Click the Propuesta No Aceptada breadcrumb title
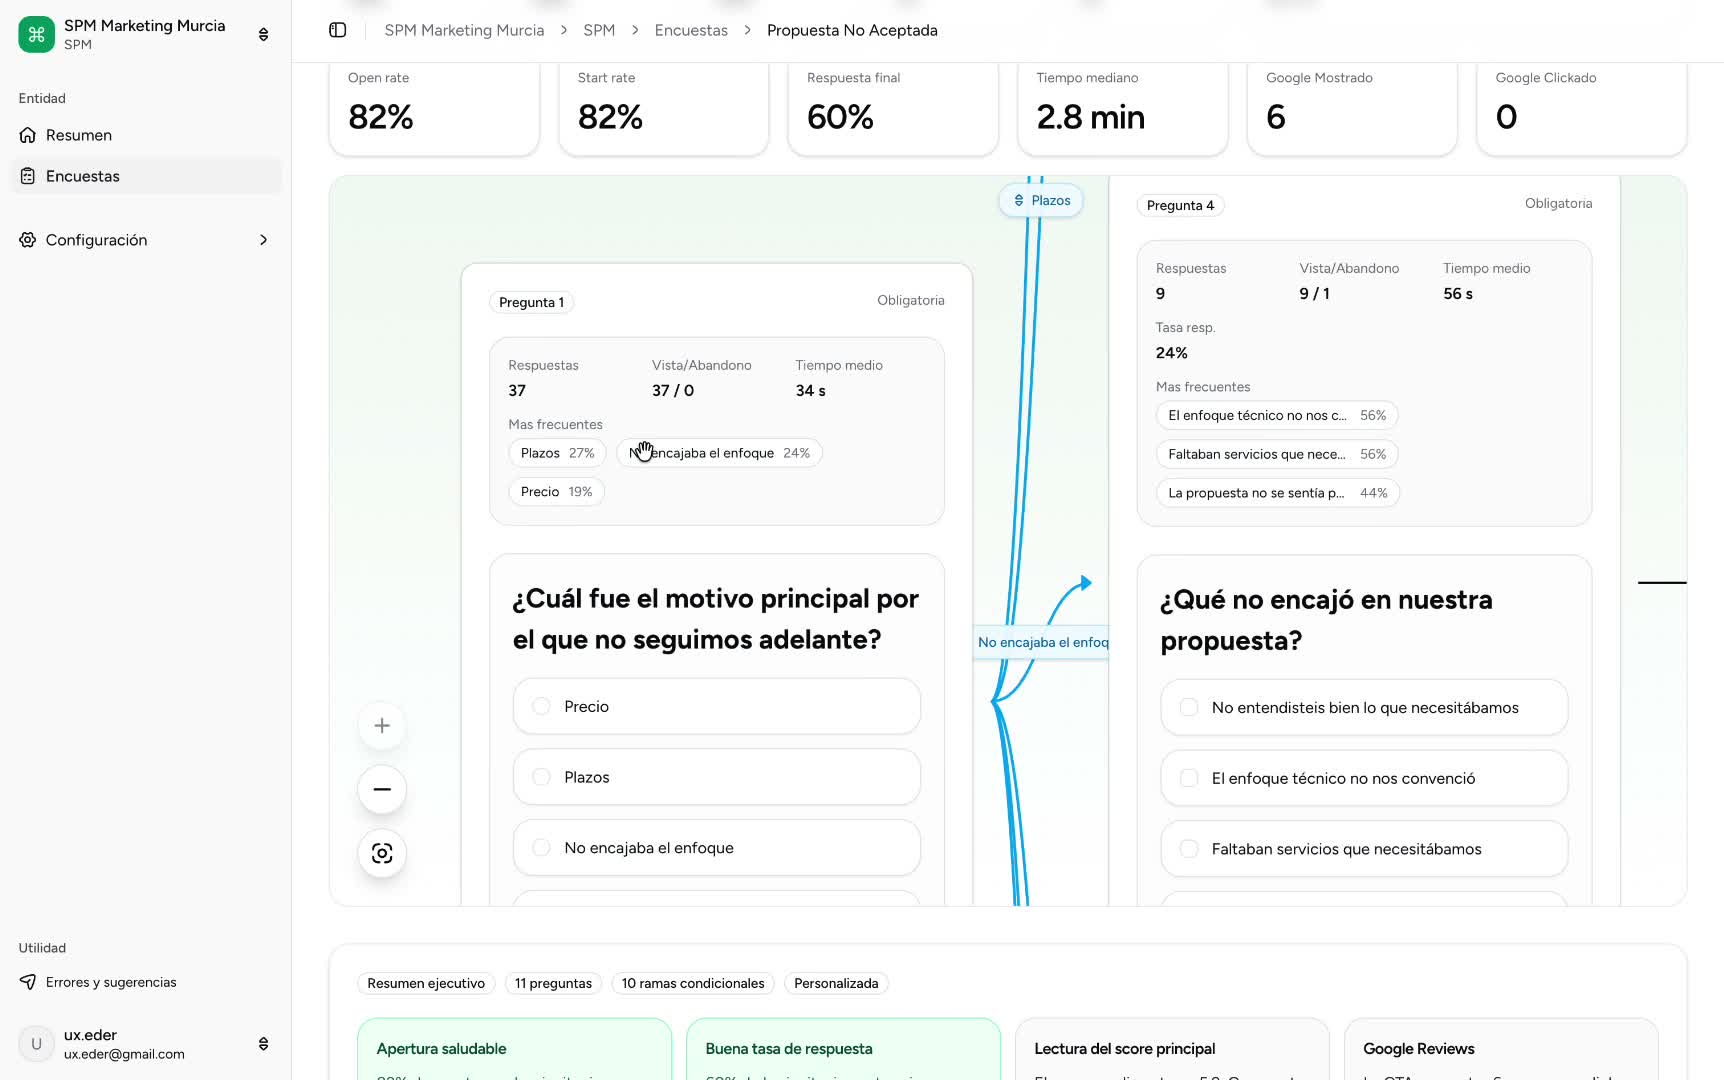The image size is (1724, 1080). click(852, 30)
